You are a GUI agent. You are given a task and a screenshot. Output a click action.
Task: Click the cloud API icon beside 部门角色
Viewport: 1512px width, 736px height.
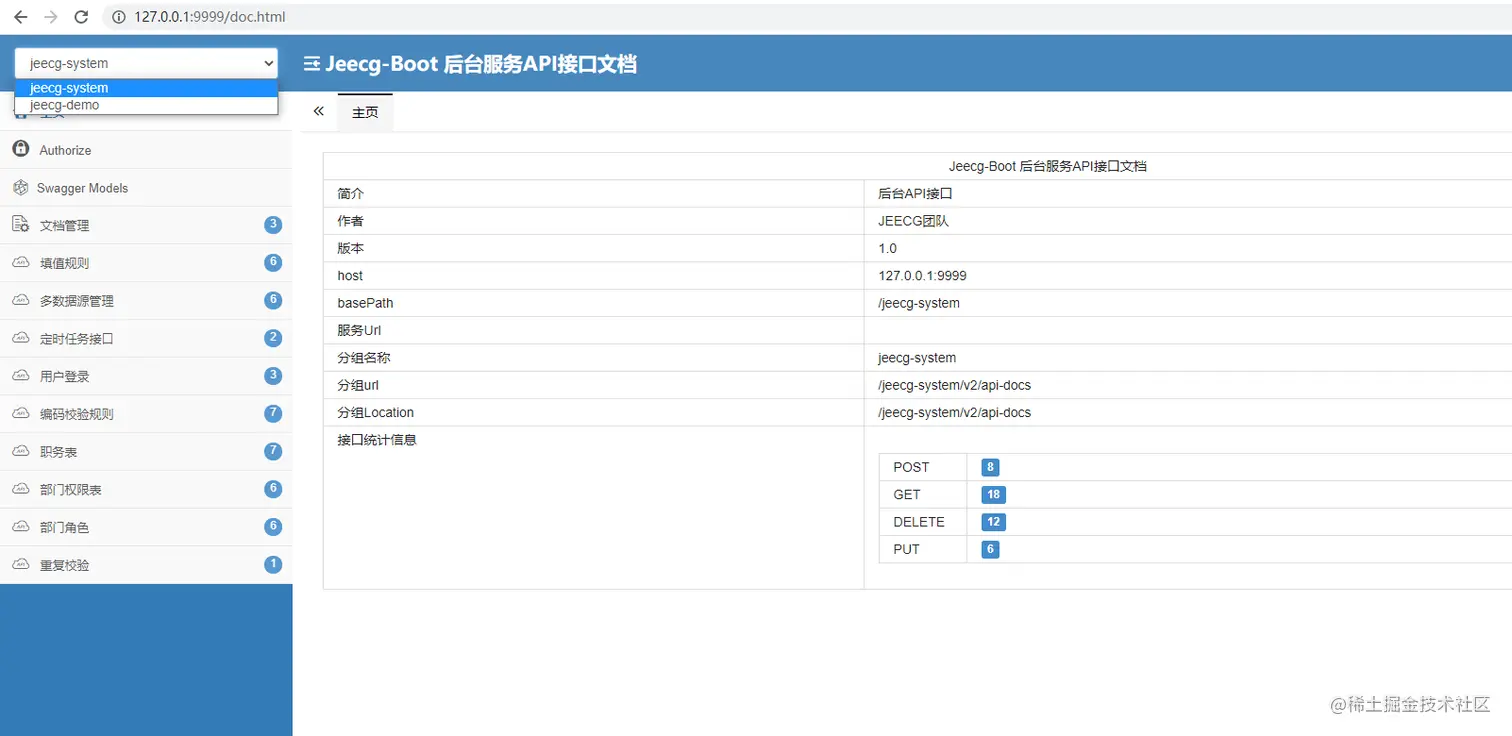coord(20,526)
